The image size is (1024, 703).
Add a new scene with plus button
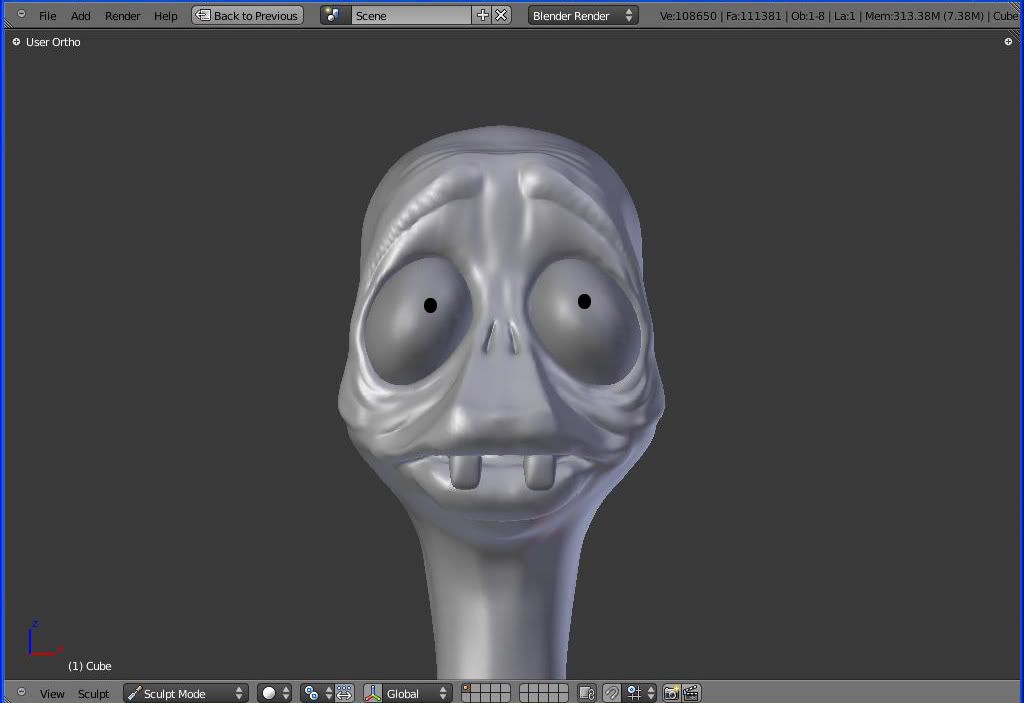(483, 15)
